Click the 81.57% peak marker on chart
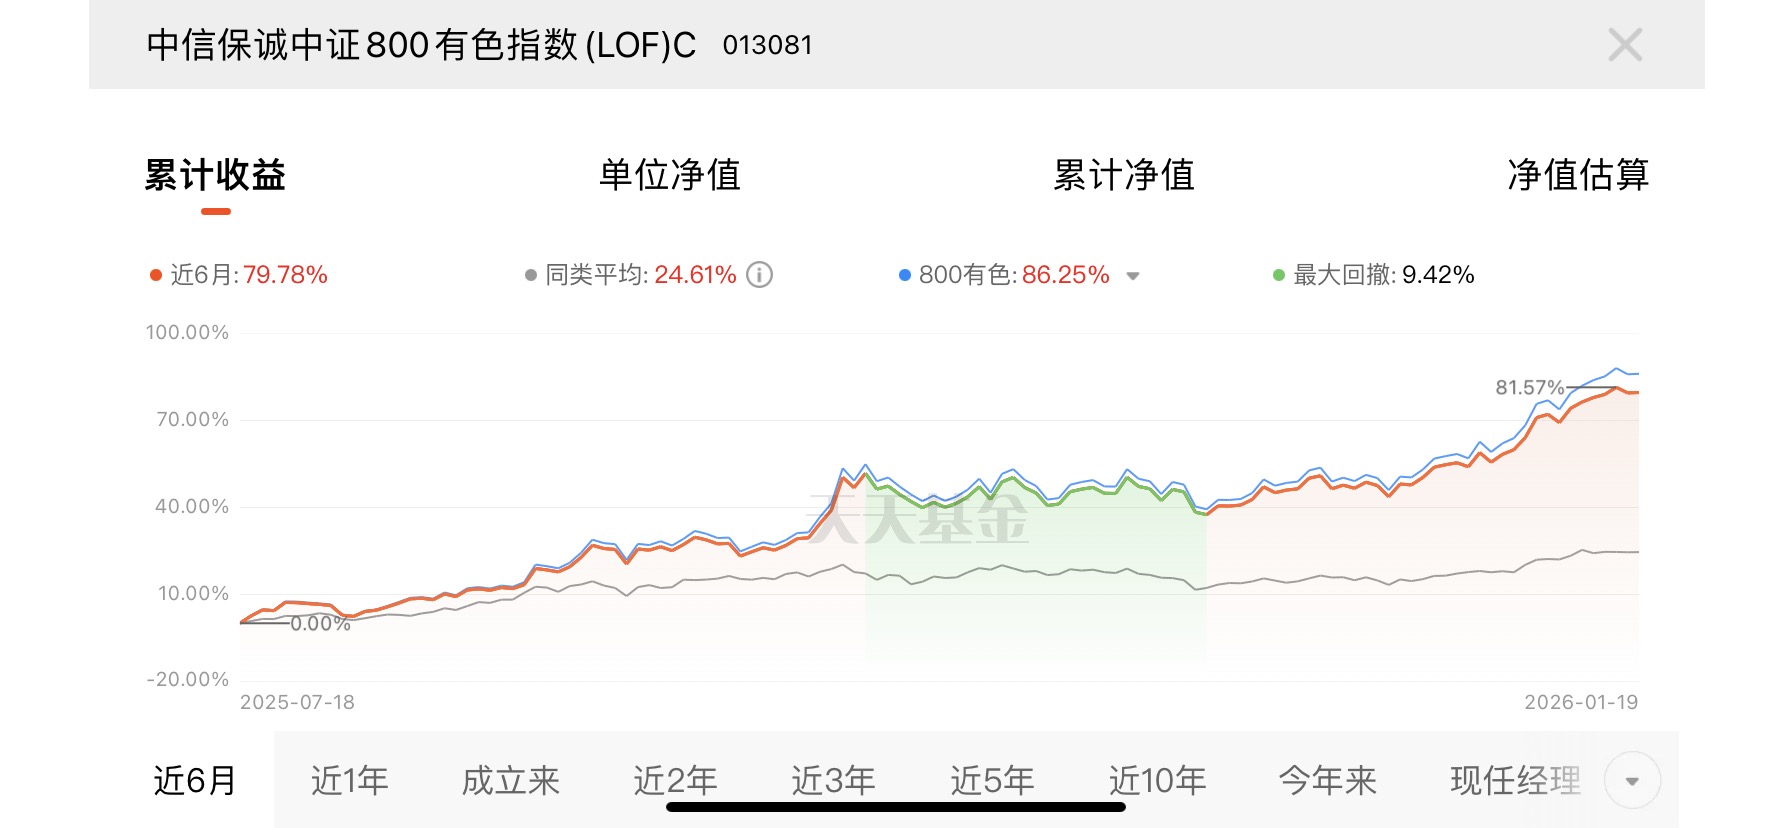1792x828 pixels. click(1529, 387)
